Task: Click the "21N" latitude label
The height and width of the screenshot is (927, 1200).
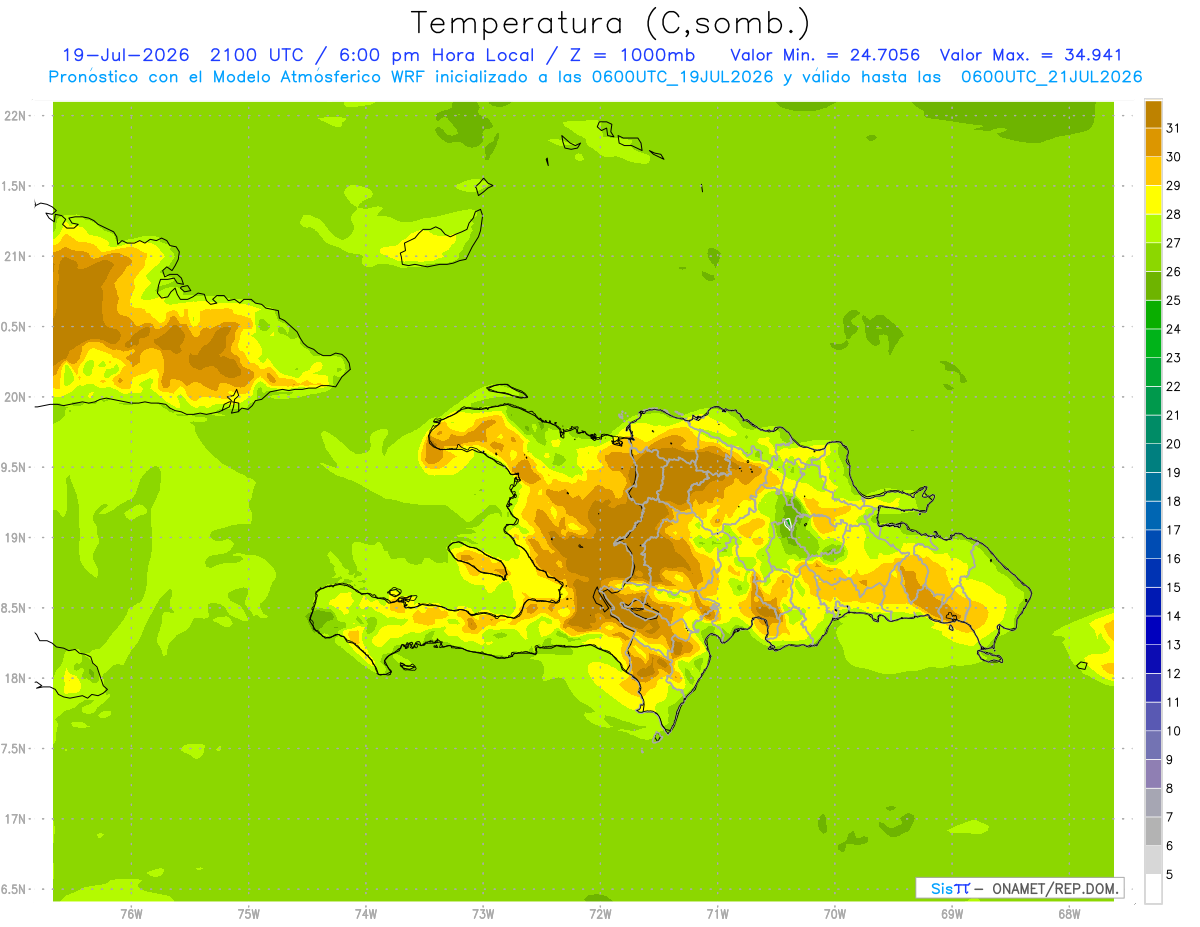Action: pos(15,256)
